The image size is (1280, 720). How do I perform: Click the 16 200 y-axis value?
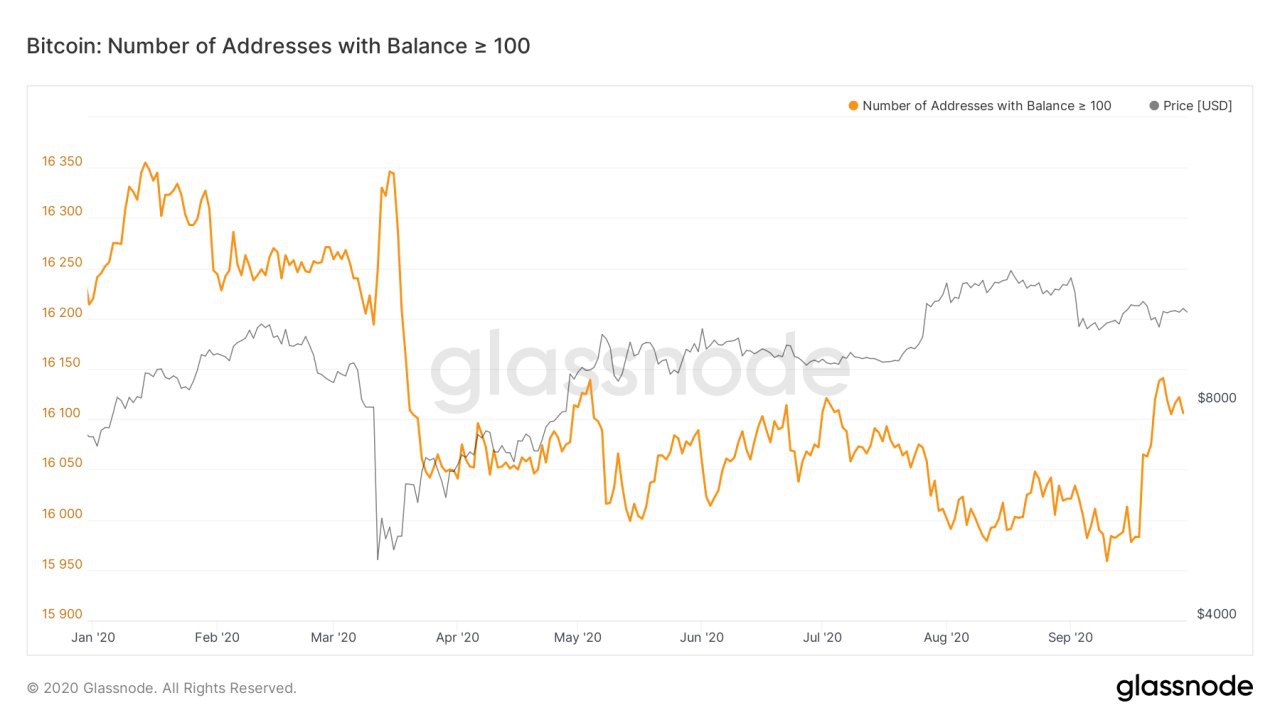coord(62,313)
